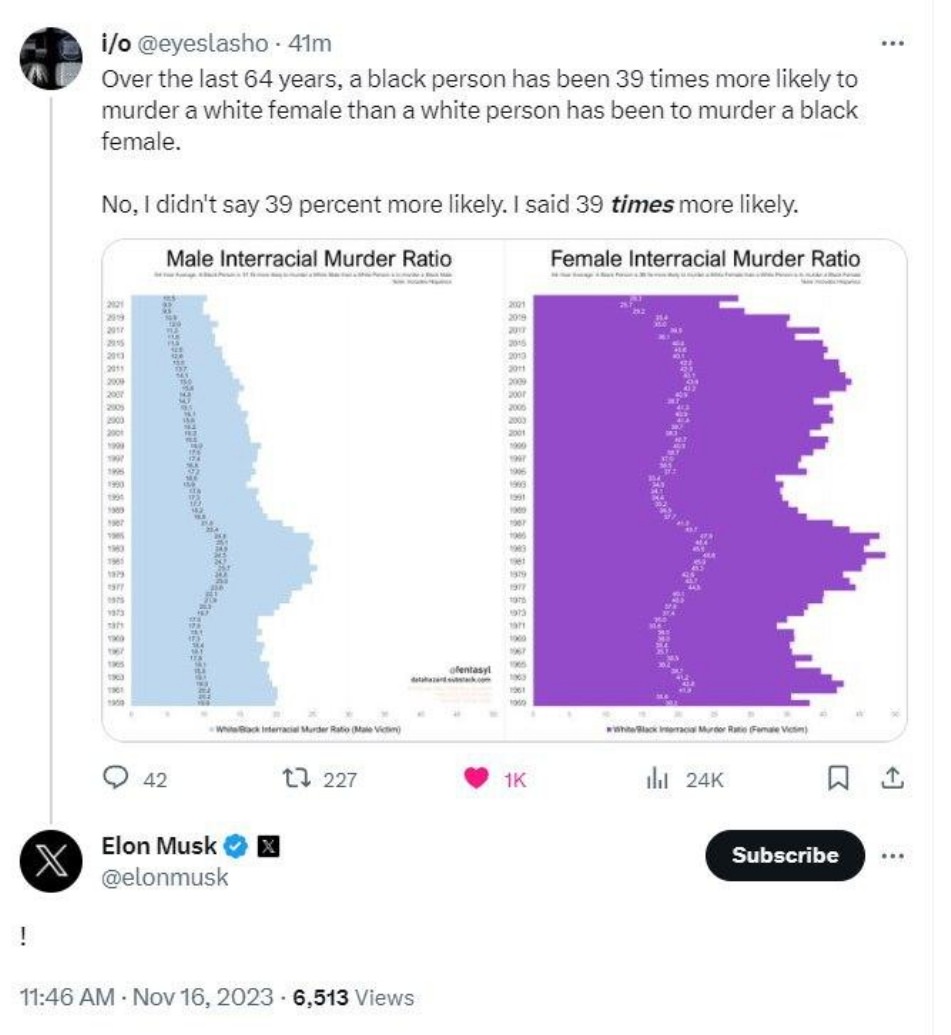Open replies via the 42 comments icon
The height and width of the screenshot is (1035, 951).
point(116,778)
